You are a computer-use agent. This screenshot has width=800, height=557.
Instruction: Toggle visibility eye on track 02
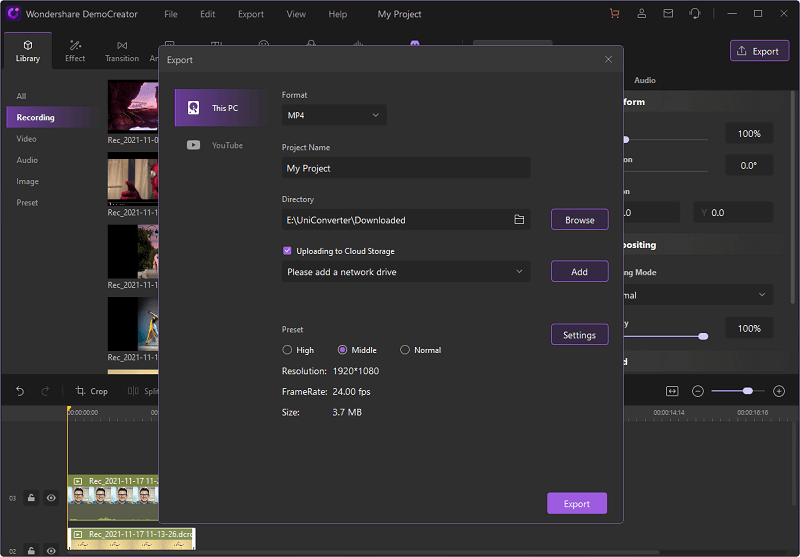(51, 551)
